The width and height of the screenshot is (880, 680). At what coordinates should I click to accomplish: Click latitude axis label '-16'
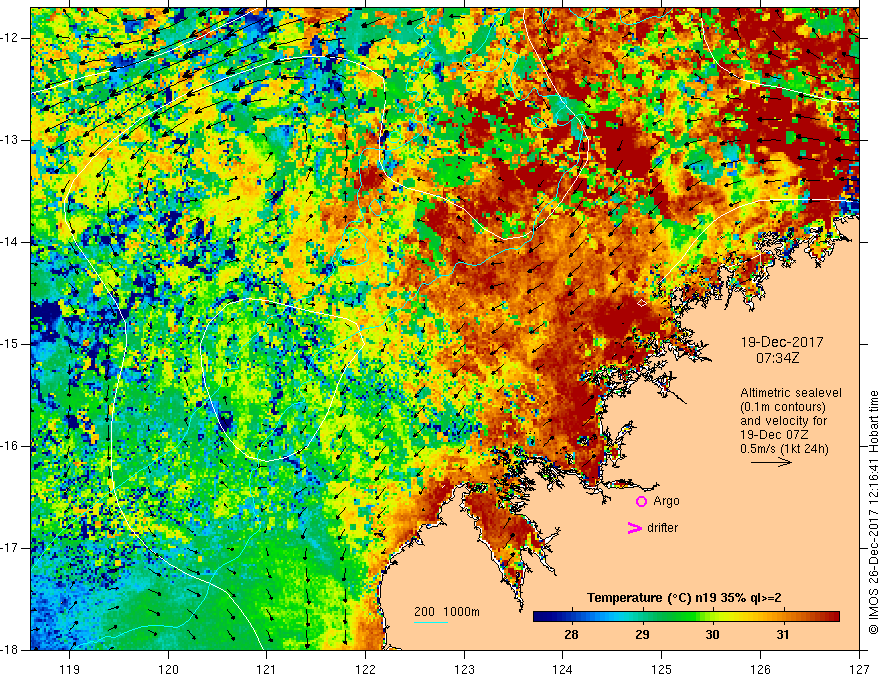click(10, 446)
